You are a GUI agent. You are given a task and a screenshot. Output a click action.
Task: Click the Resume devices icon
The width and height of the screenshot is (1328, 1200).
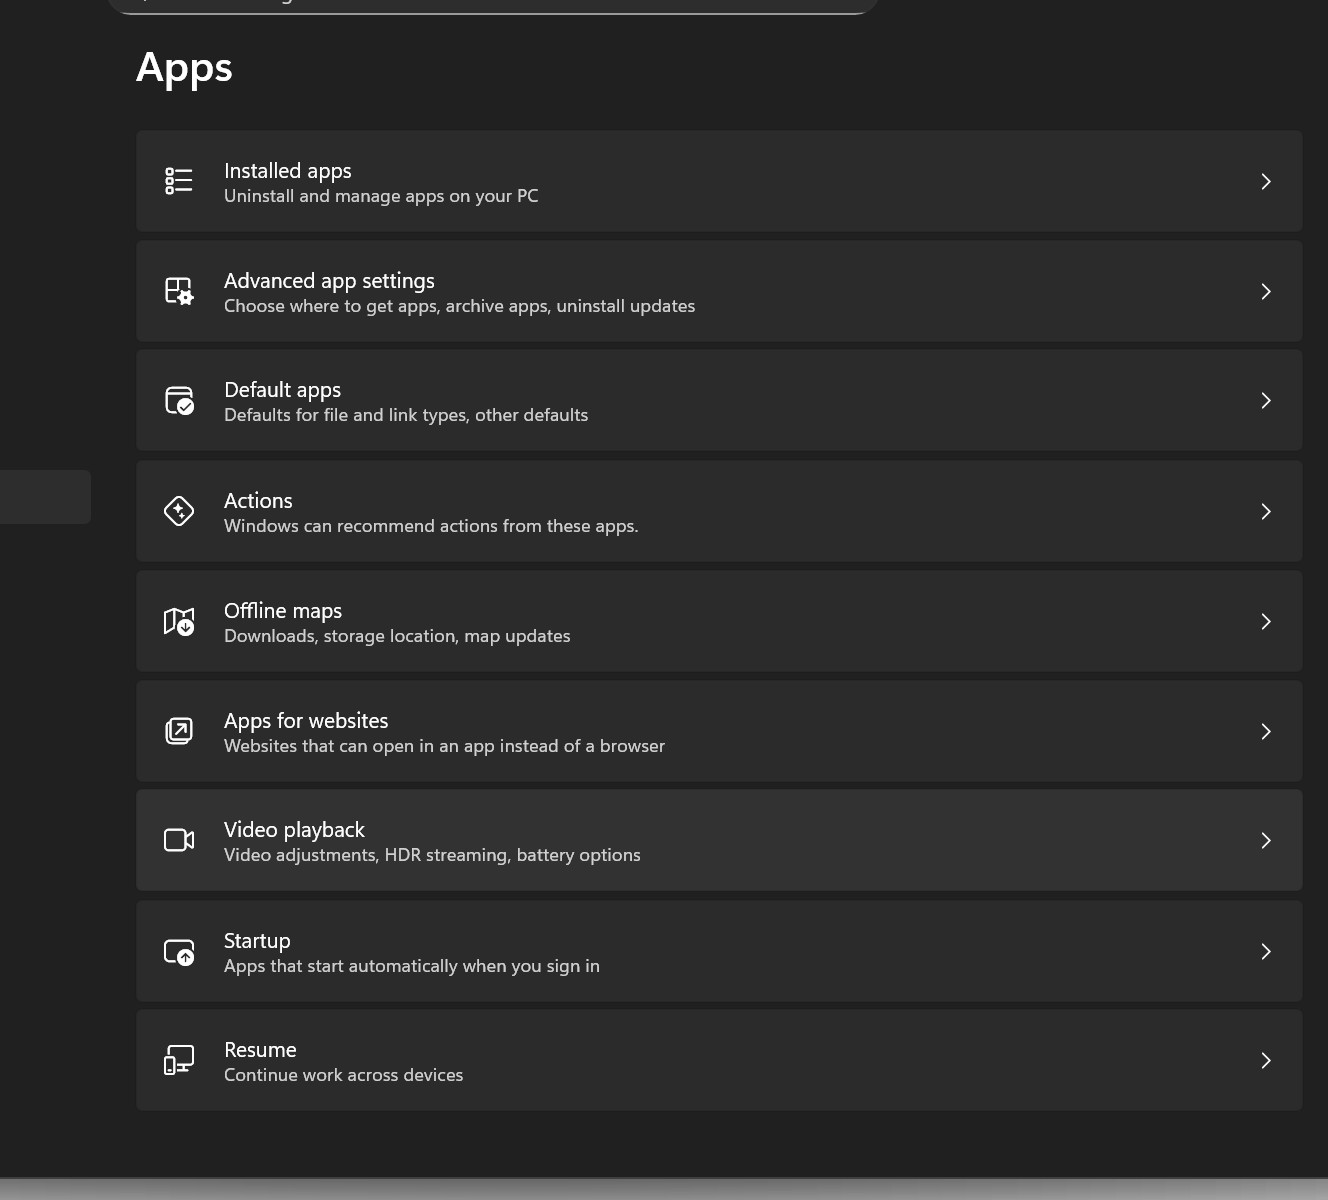pos(179,1060)
